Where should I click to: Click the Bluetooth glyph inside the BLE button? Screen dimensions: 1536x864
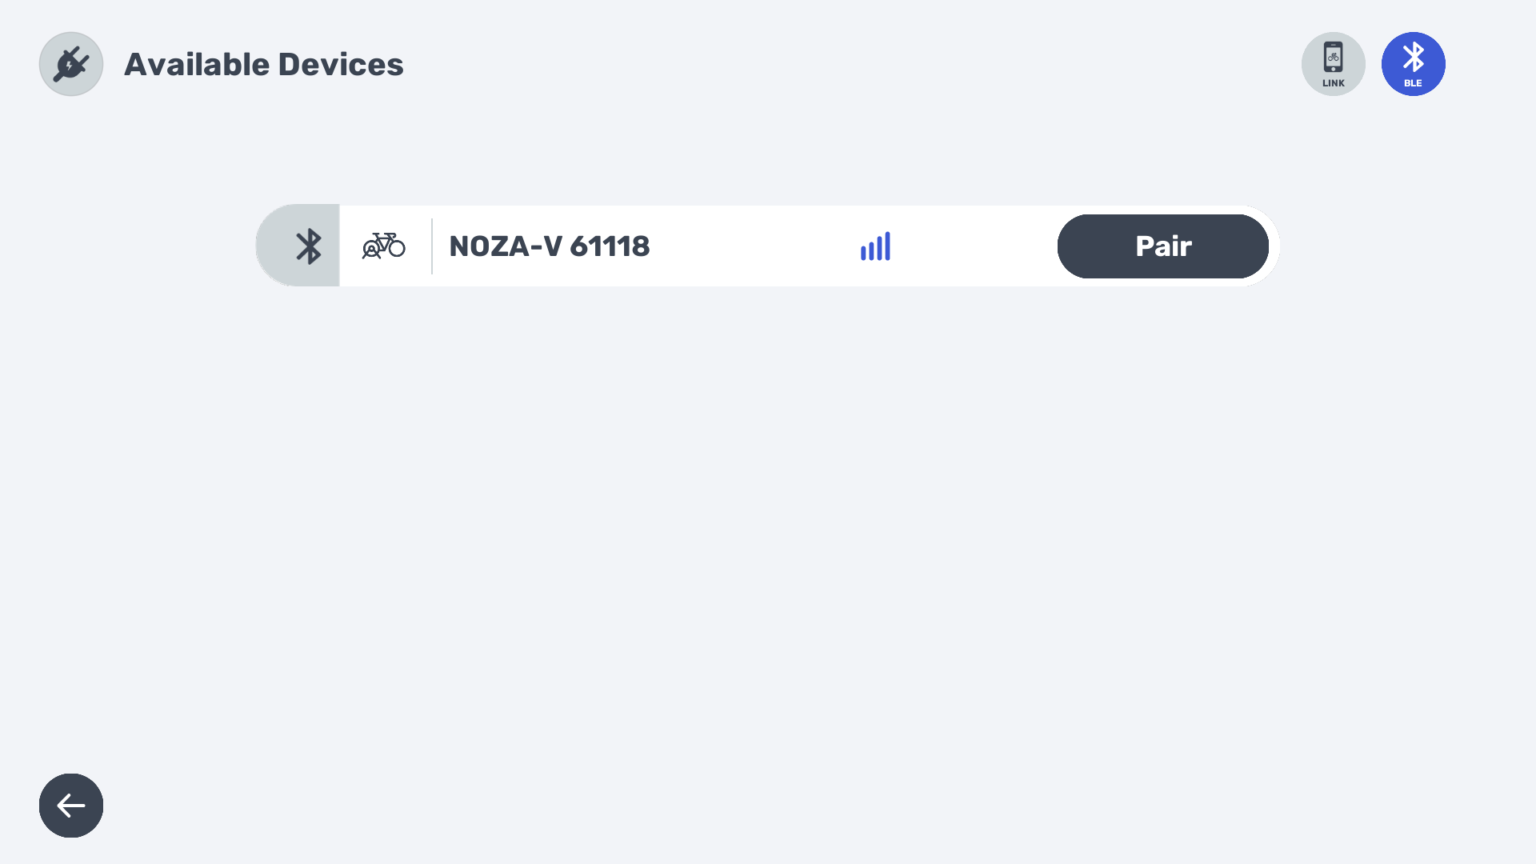coord(1413,56)
